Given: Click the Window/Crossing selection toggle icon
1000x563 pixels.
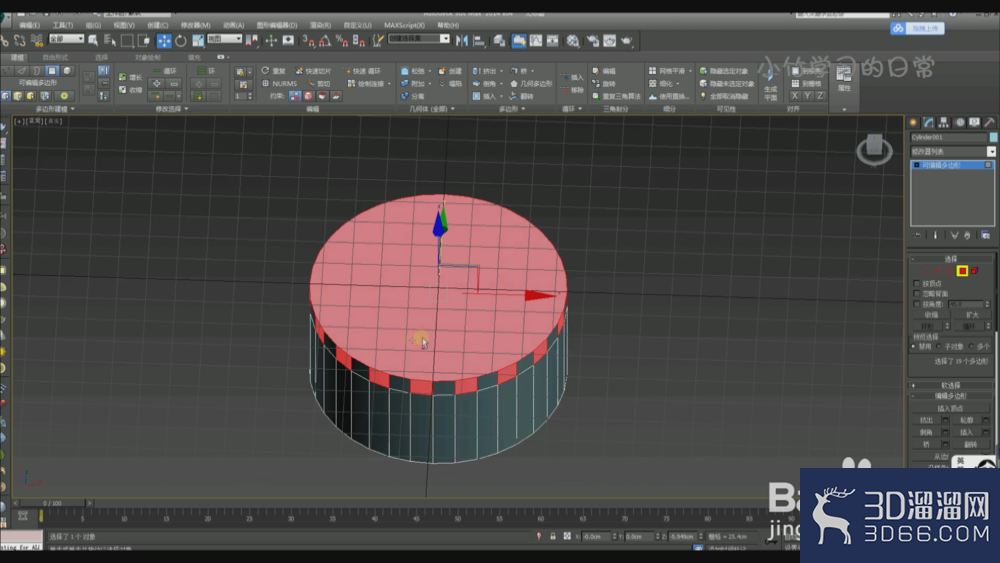Looking at the screenshot, I should coord(143,41).
